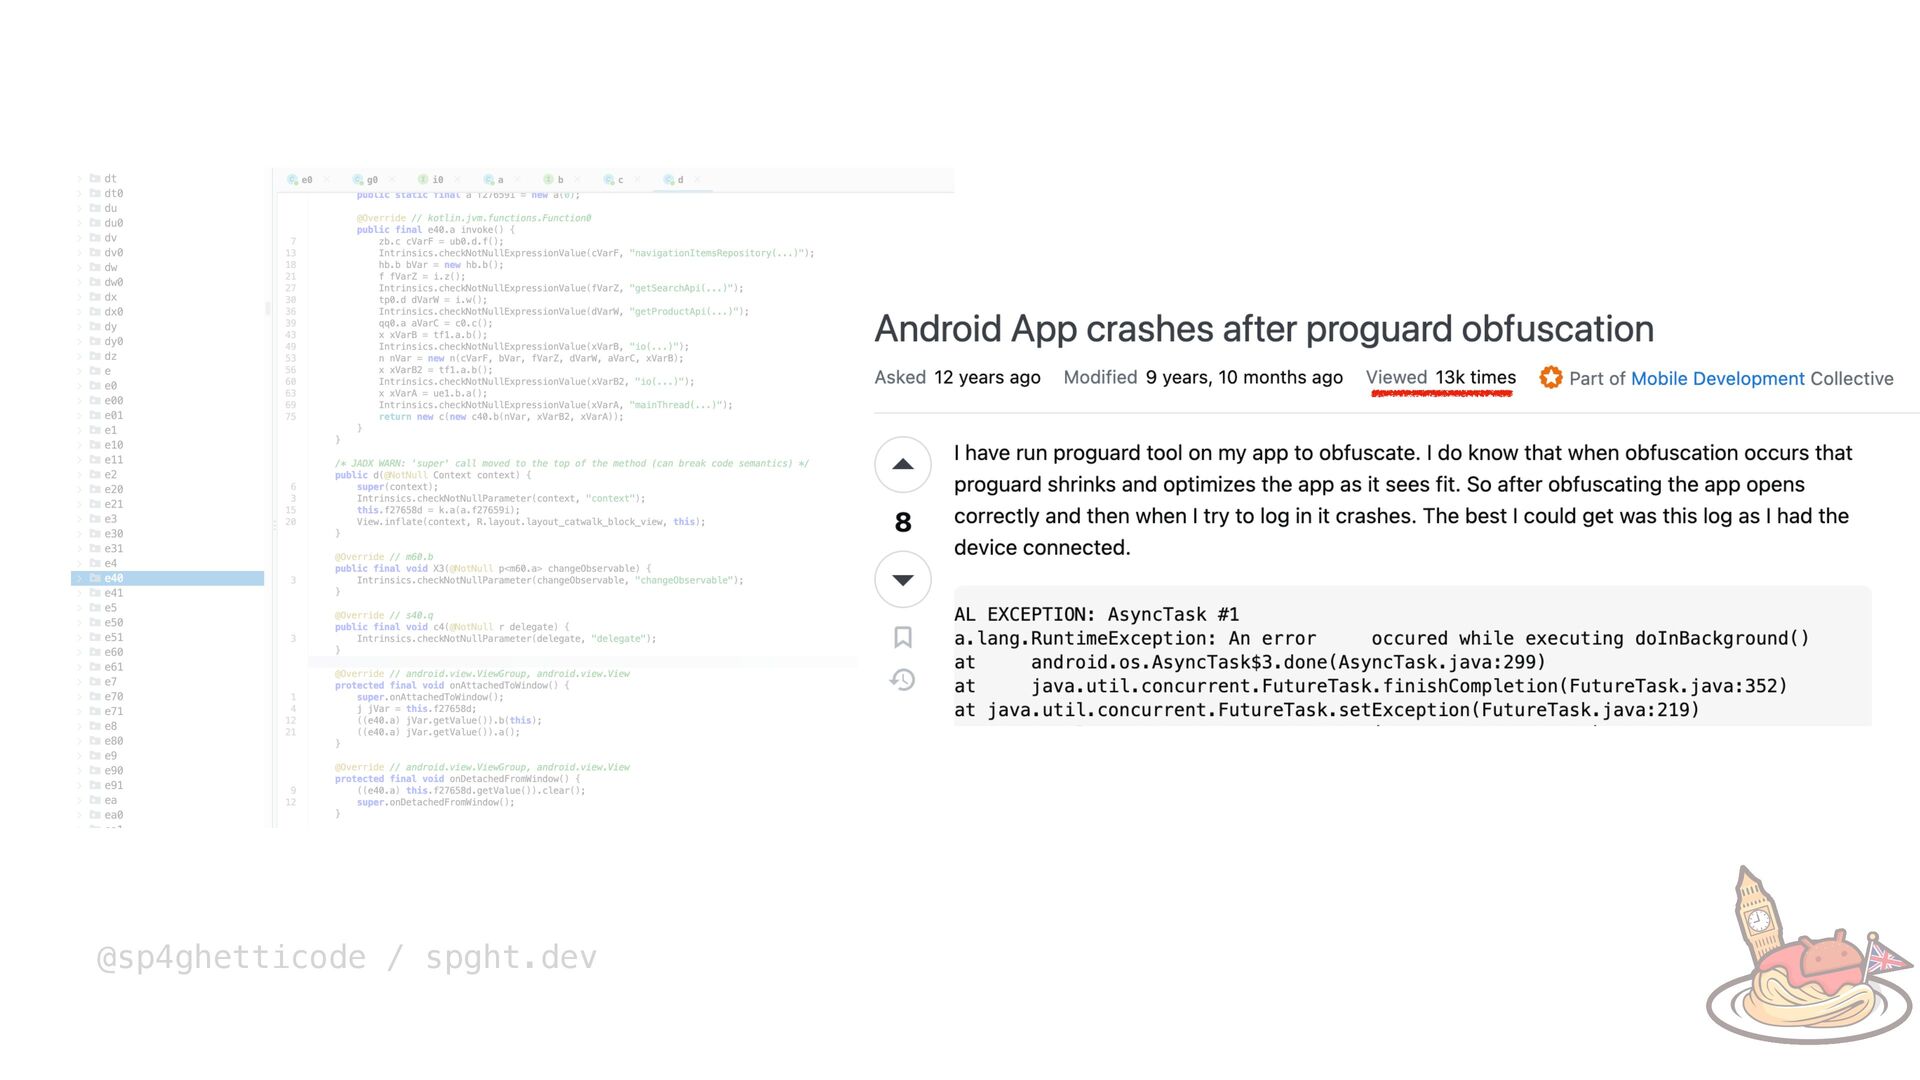Click the e40 package folder icon

[95, 578]
